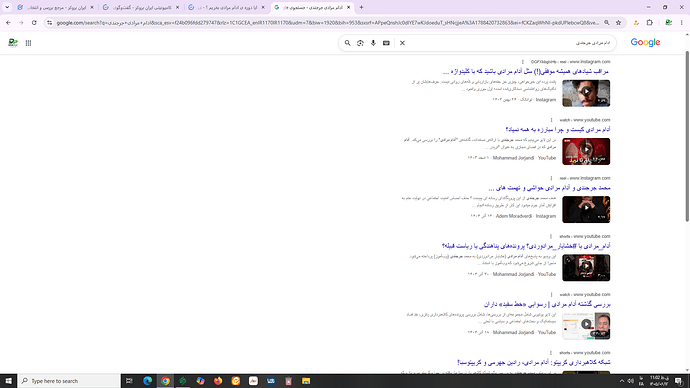Viewport: 690px width, 388px height.
Task: Go forward in browser history
Action: coord(21,23)
